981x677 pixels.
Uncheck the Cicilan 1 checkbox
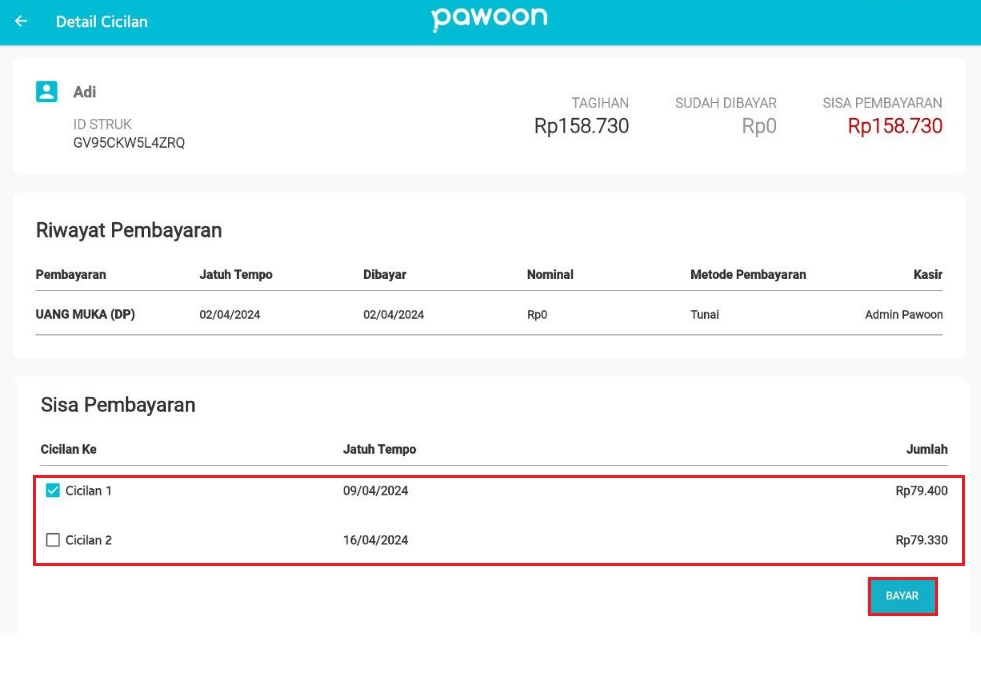coord(53,491)
